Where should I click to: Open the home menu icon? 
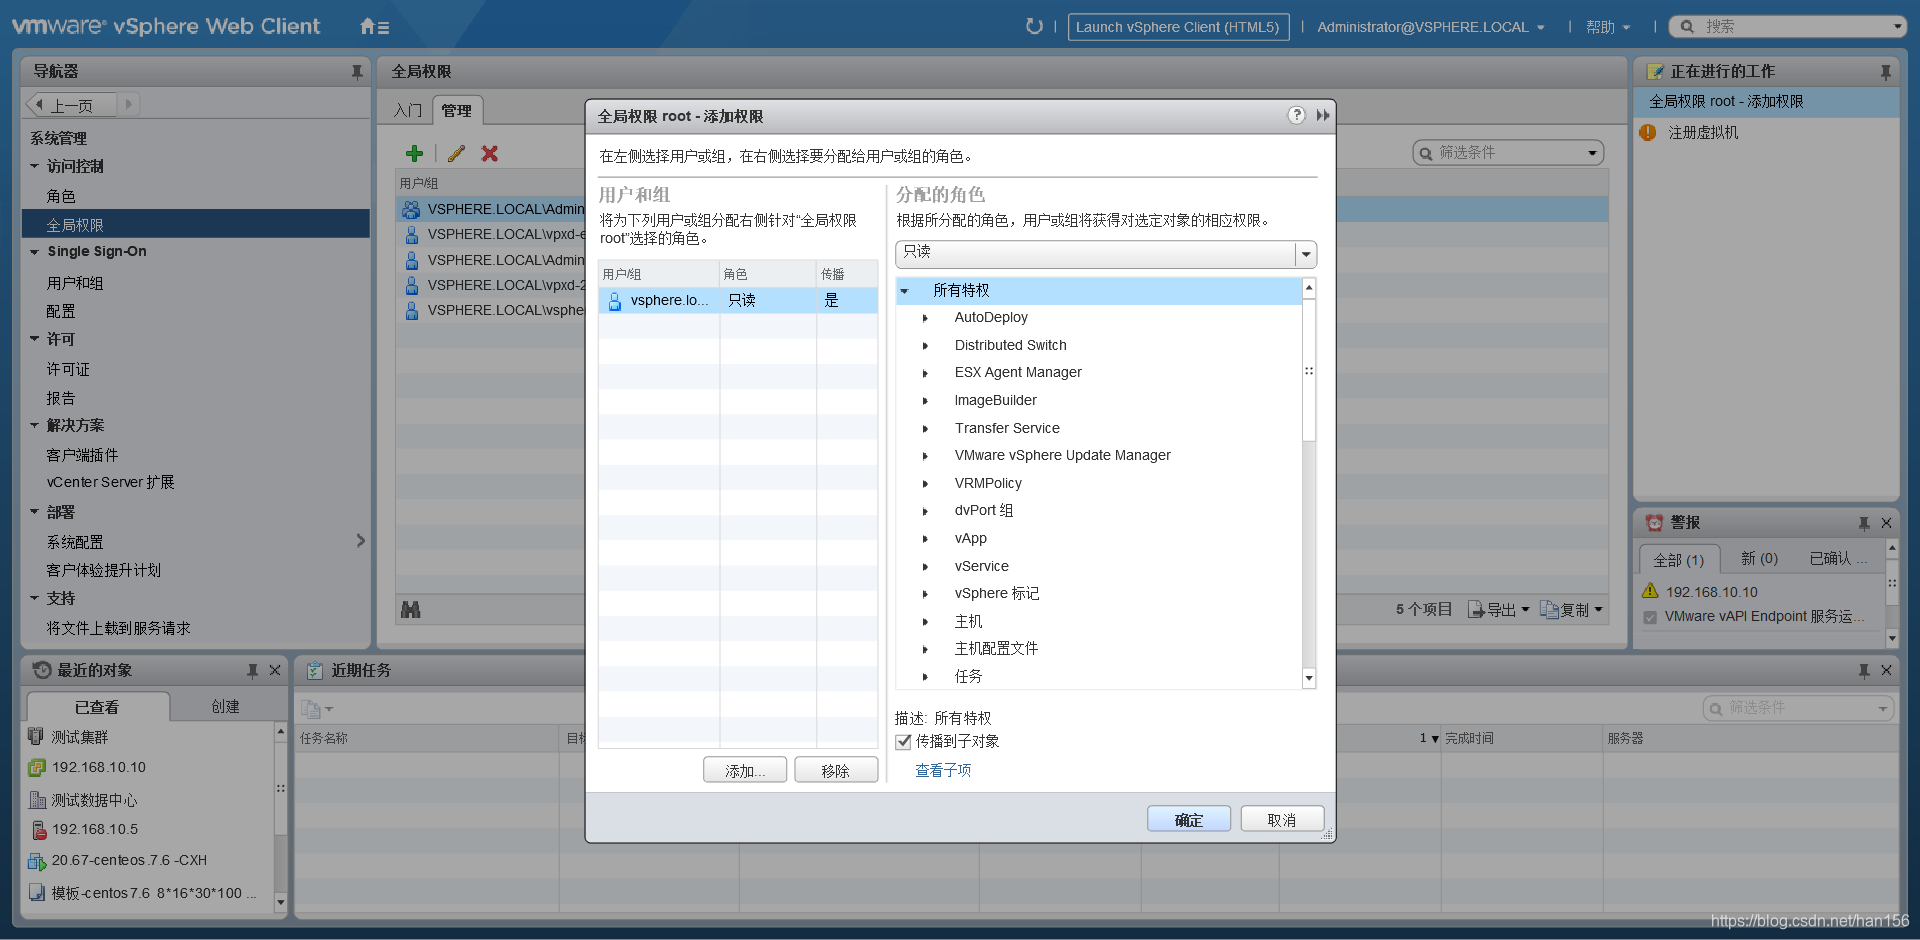point(374,27)
